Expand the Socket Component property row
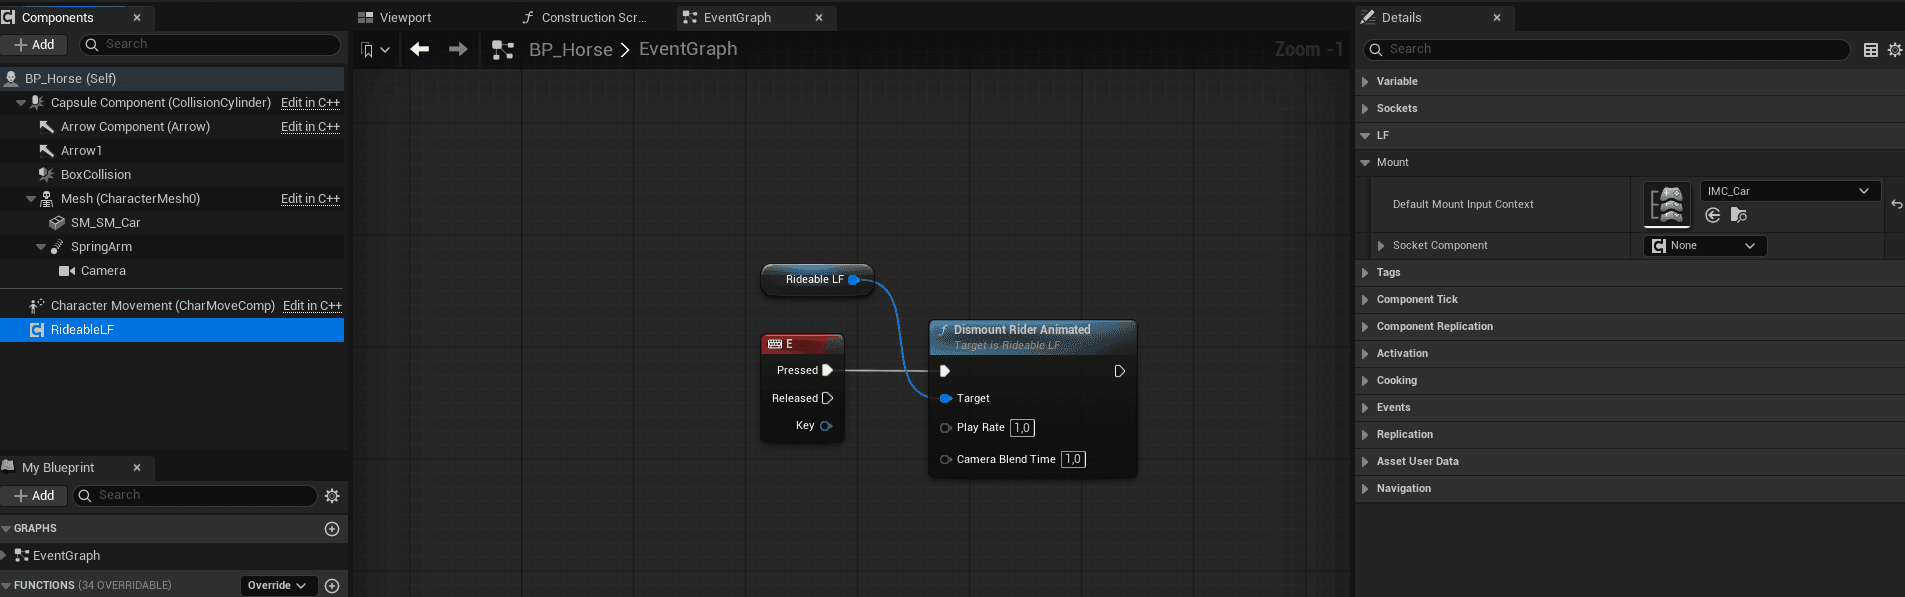Viewport: 1905px width, 597px height. pos(1381,246)
